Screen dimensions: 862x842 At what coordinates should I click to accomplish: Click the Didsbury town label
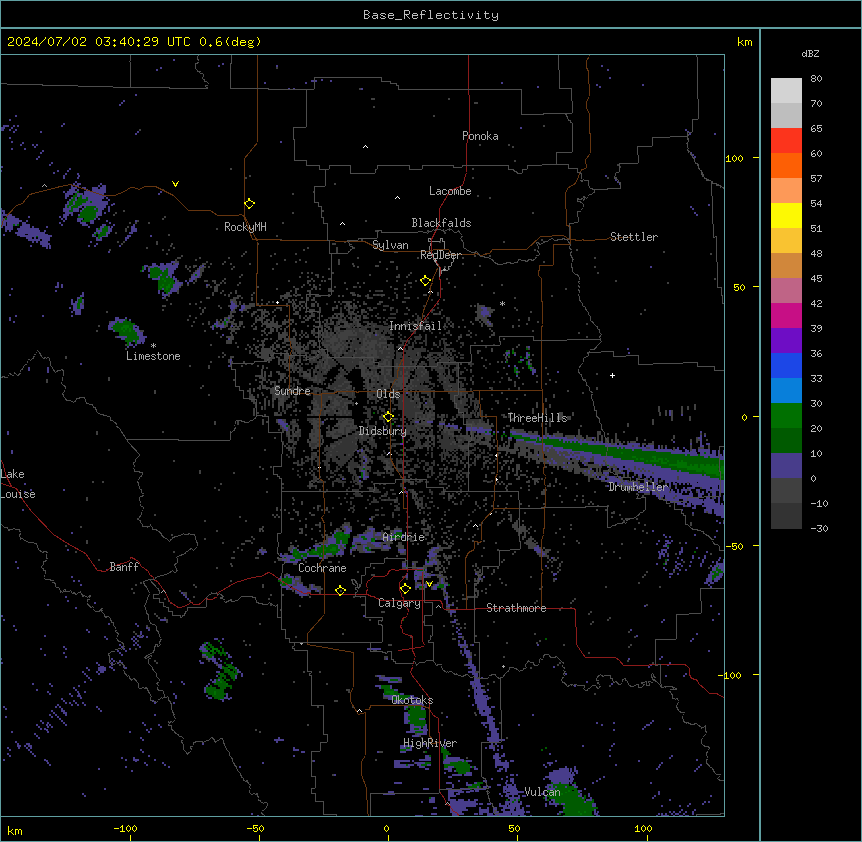(383, 431)
